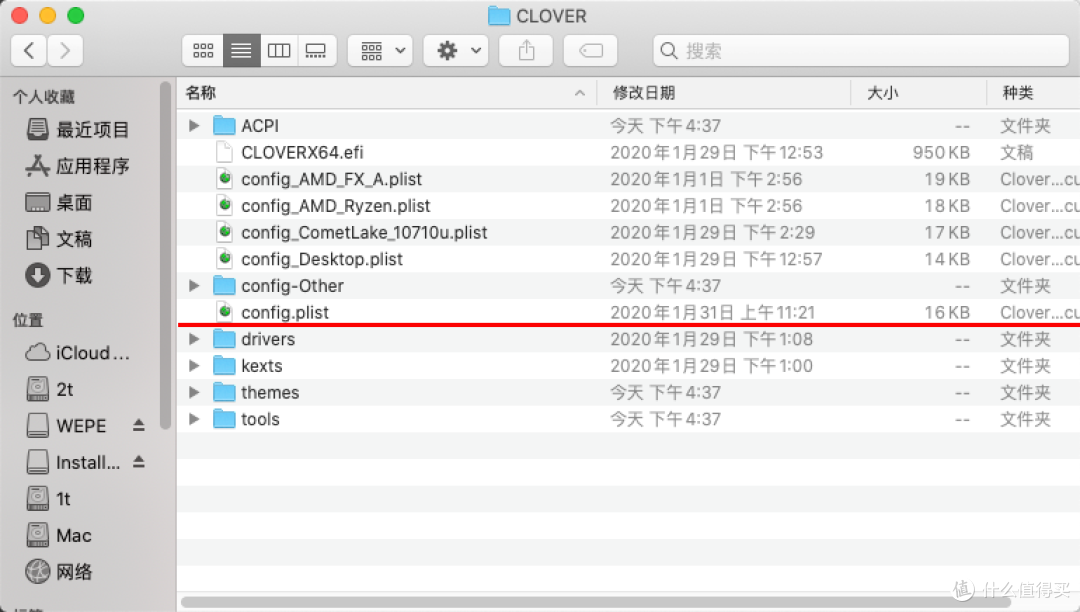This screenshot has width=1080, height=612.
Task: Open the gear action menu
Action: click(x=456, y=50)
